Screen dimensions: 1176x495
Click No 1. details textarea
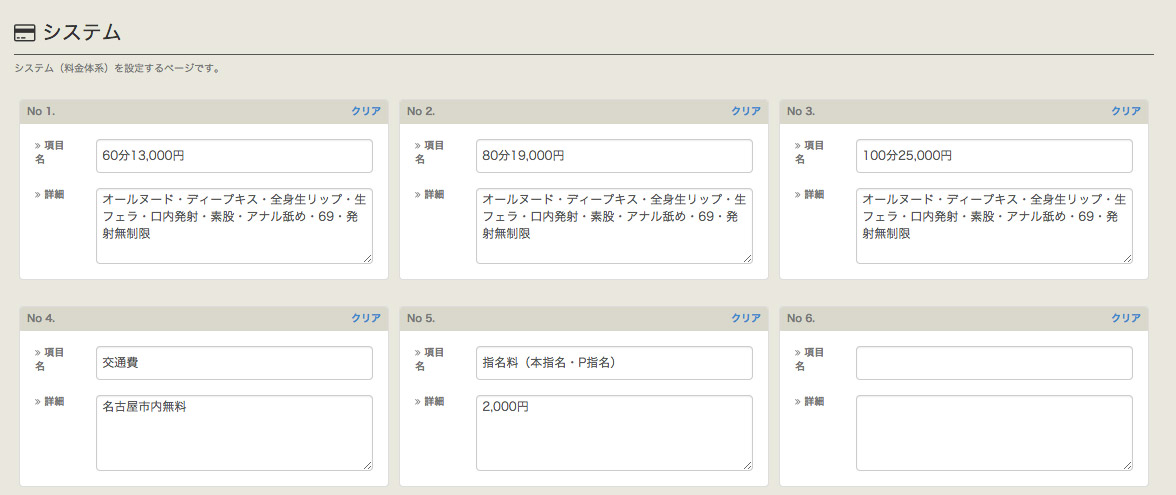234,226
